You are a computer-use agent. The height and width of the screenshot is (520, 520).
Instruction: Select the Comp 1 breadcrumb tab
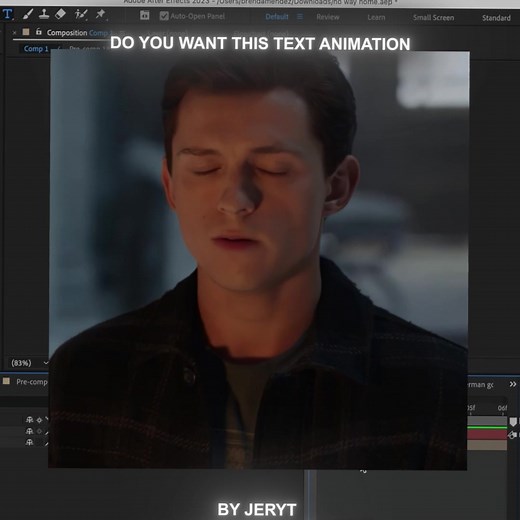[x=36, y=49]
